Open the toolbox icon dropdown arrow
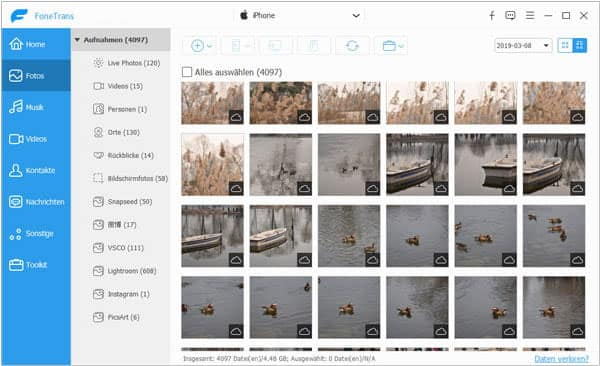 [401, 46]
